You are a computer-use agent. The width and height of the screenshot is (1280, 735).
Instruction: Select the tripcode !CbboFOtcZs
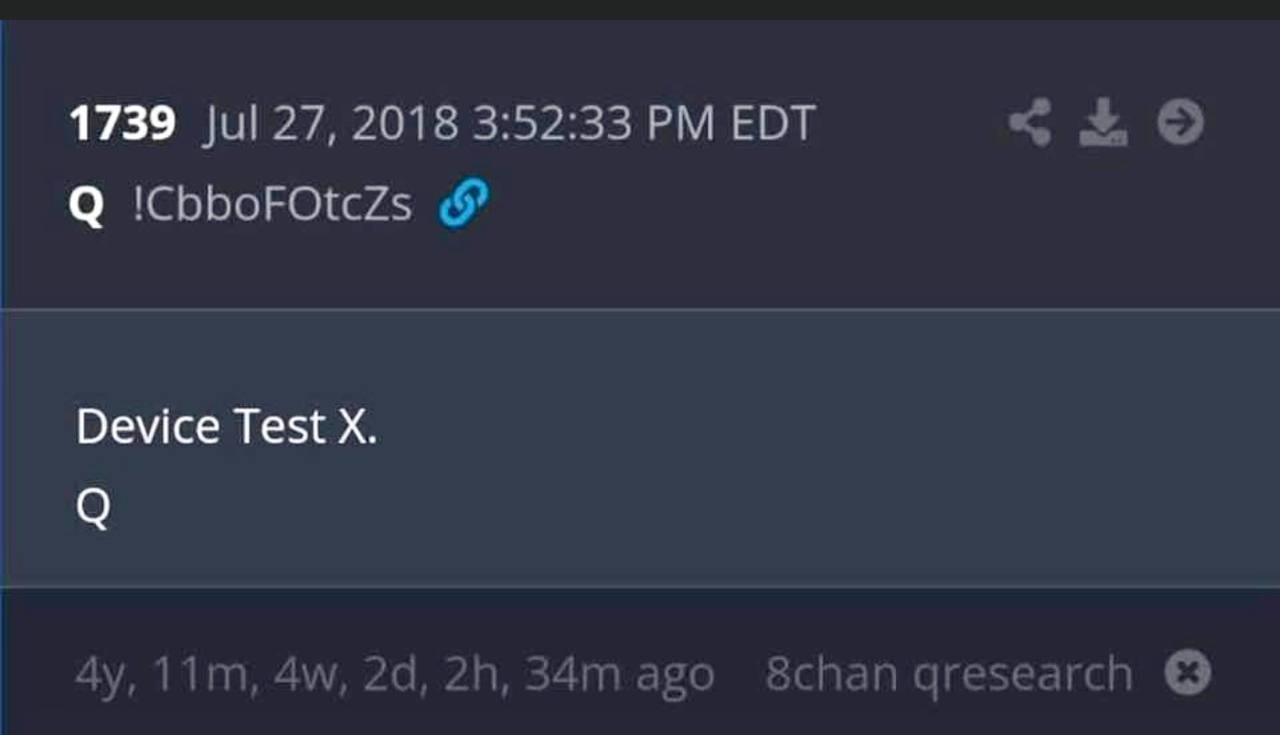tap(272, 205)
